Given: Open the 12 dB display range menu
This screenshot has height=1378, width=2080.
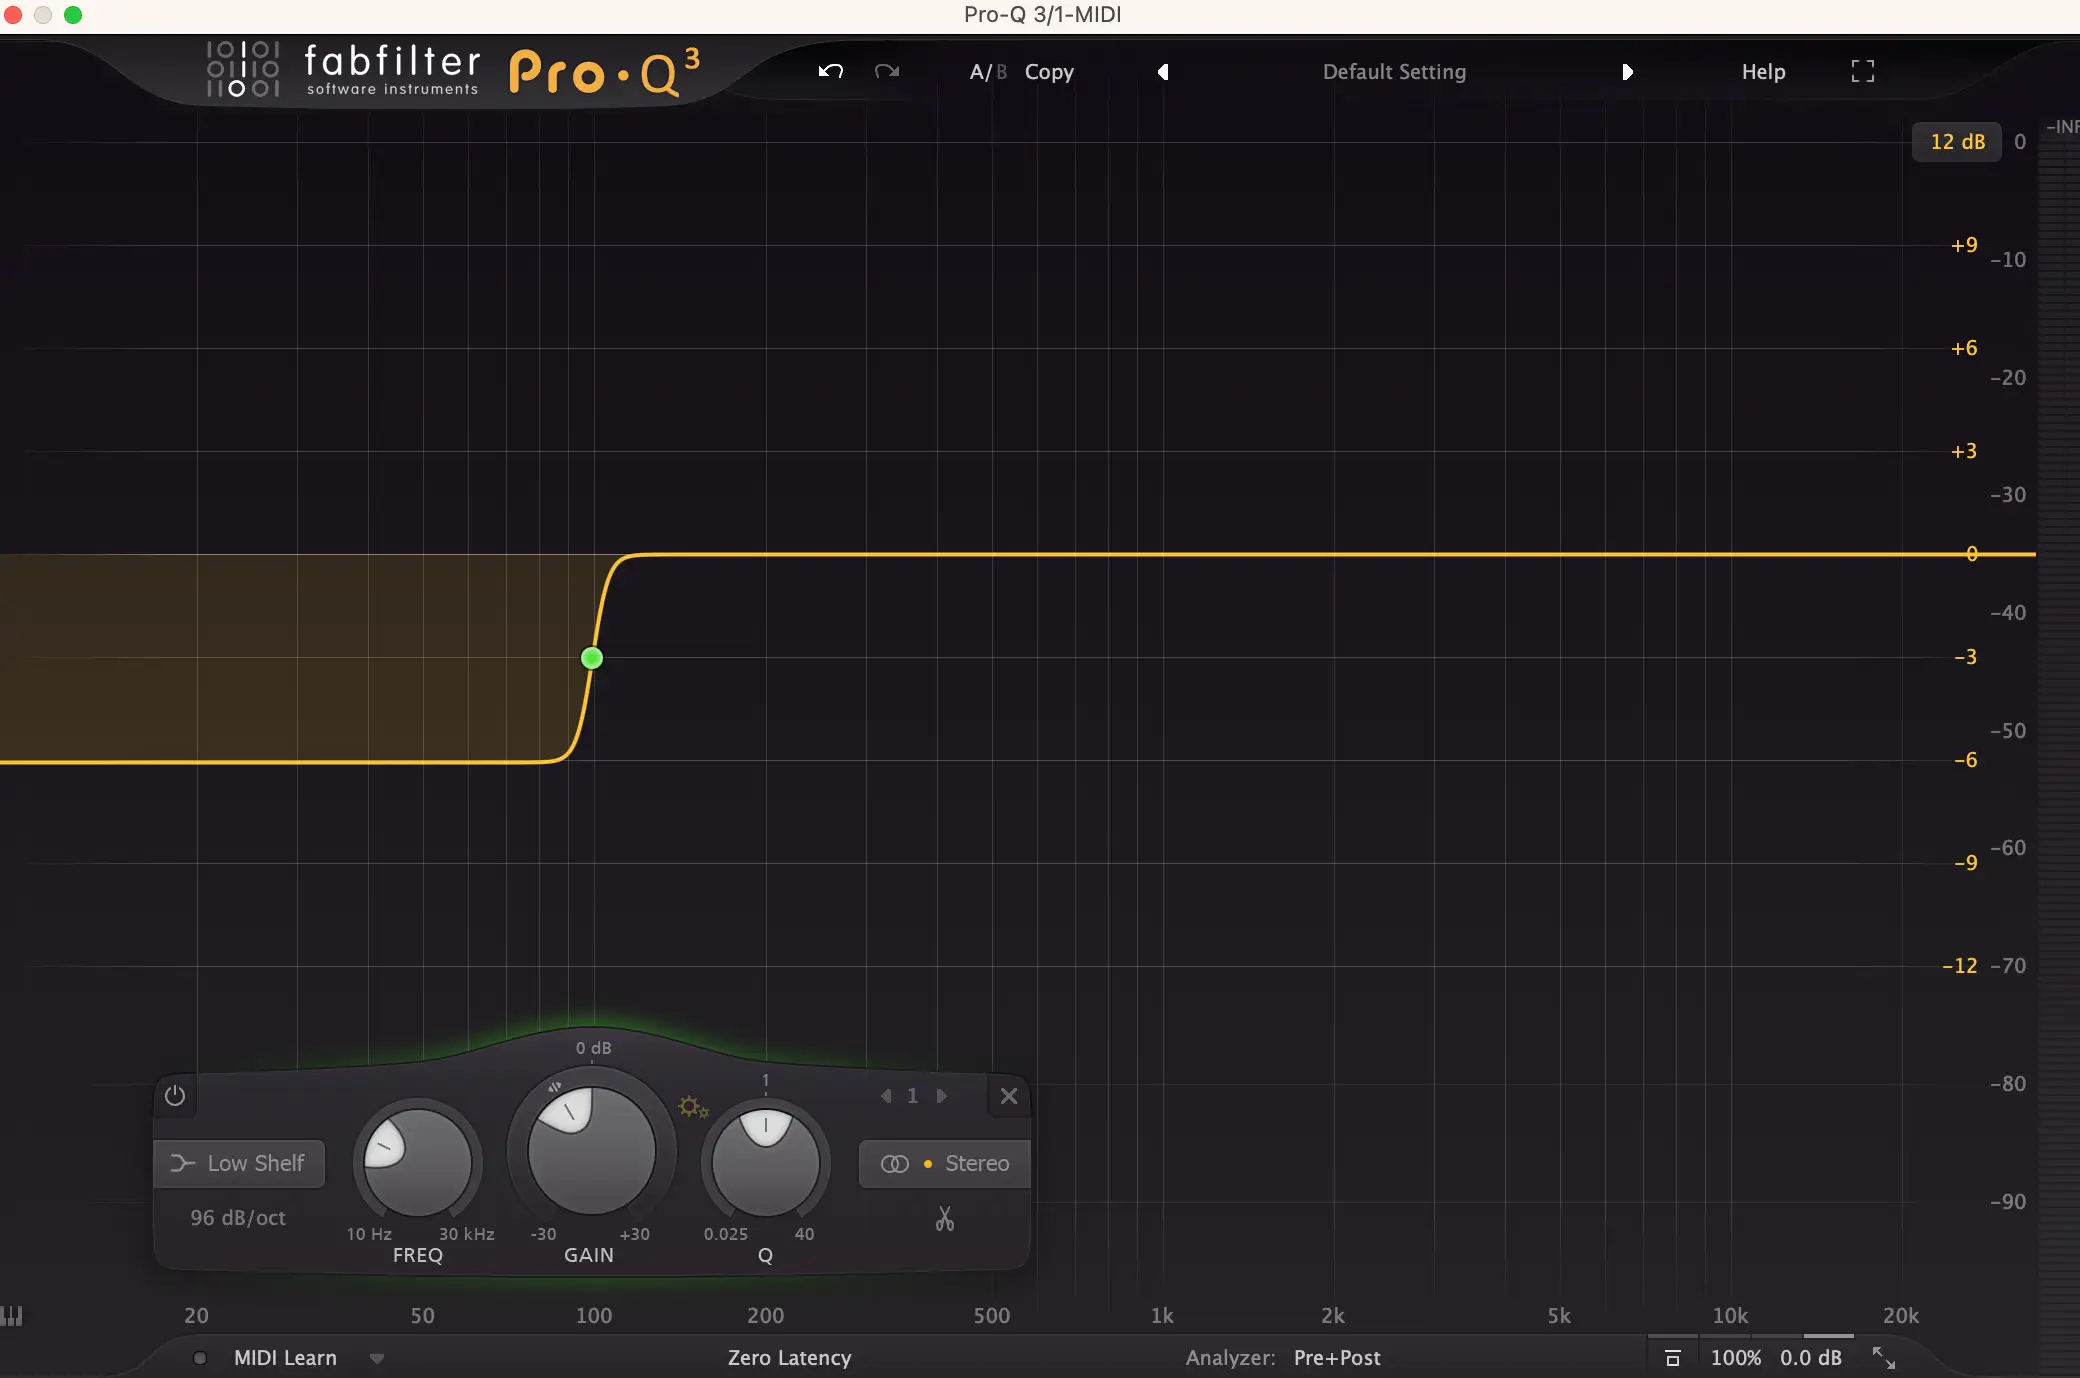Looking at the screenshot, I should tap(1957, 142).
